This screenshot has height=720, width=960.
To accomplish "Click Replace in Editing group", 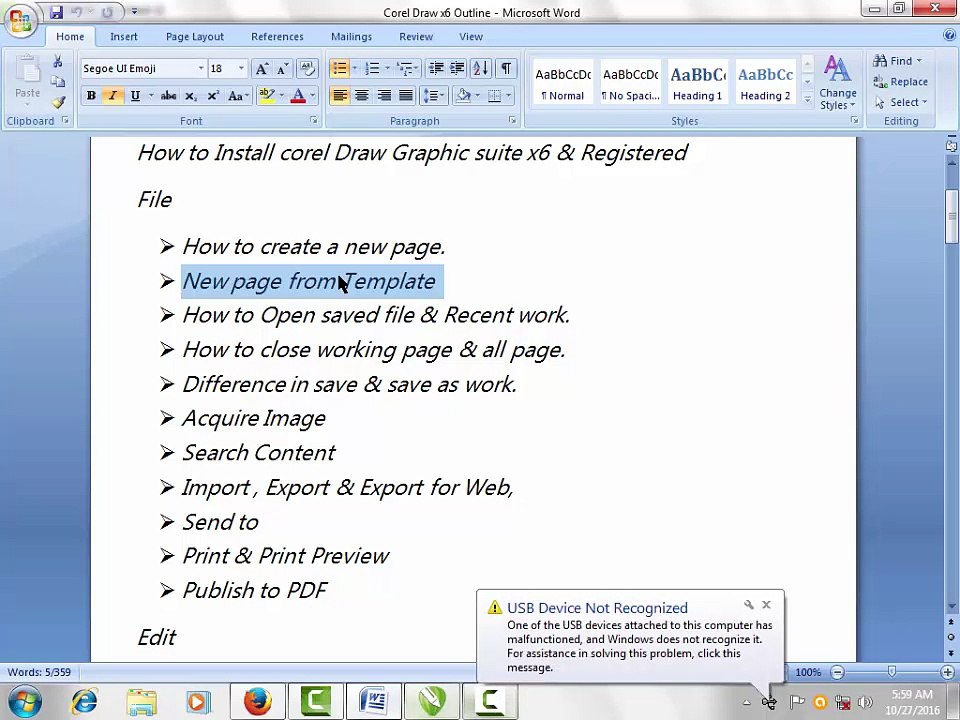I will (x=901, y=81).
